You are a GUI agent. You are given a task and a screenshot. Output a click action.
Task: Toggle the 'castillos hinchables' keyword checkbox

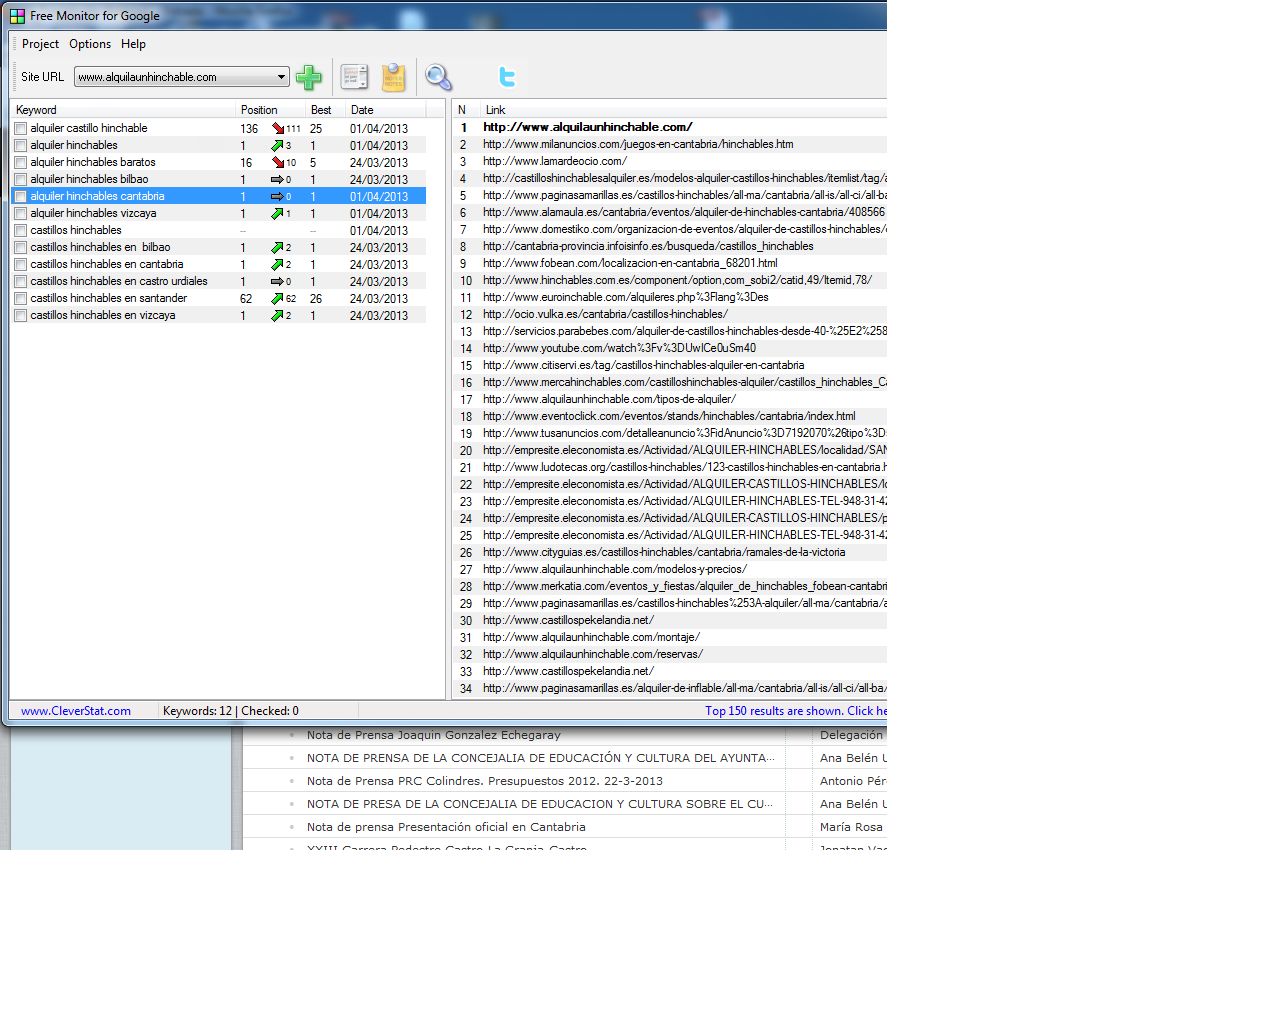20,230
